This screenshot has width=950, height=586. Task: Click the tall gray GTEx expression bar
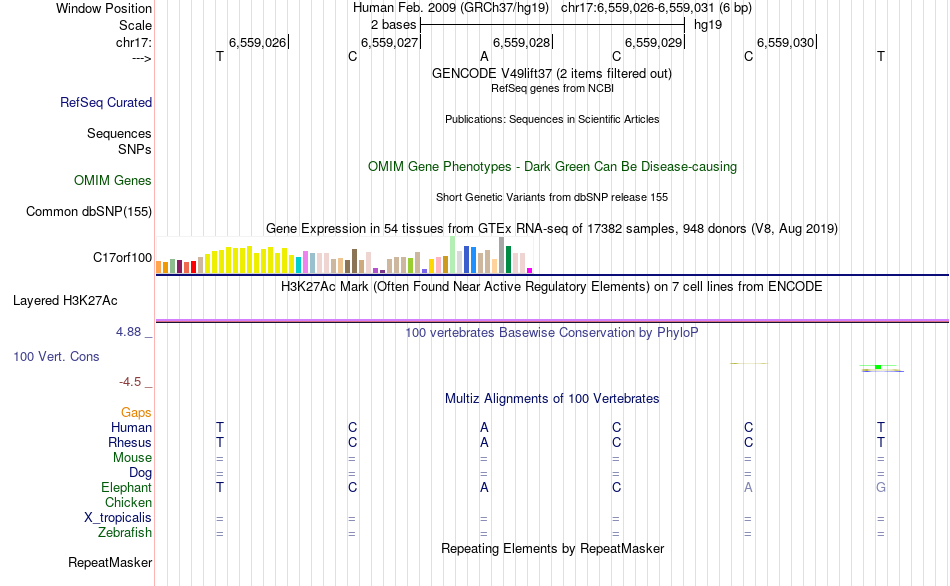(502, 255)
